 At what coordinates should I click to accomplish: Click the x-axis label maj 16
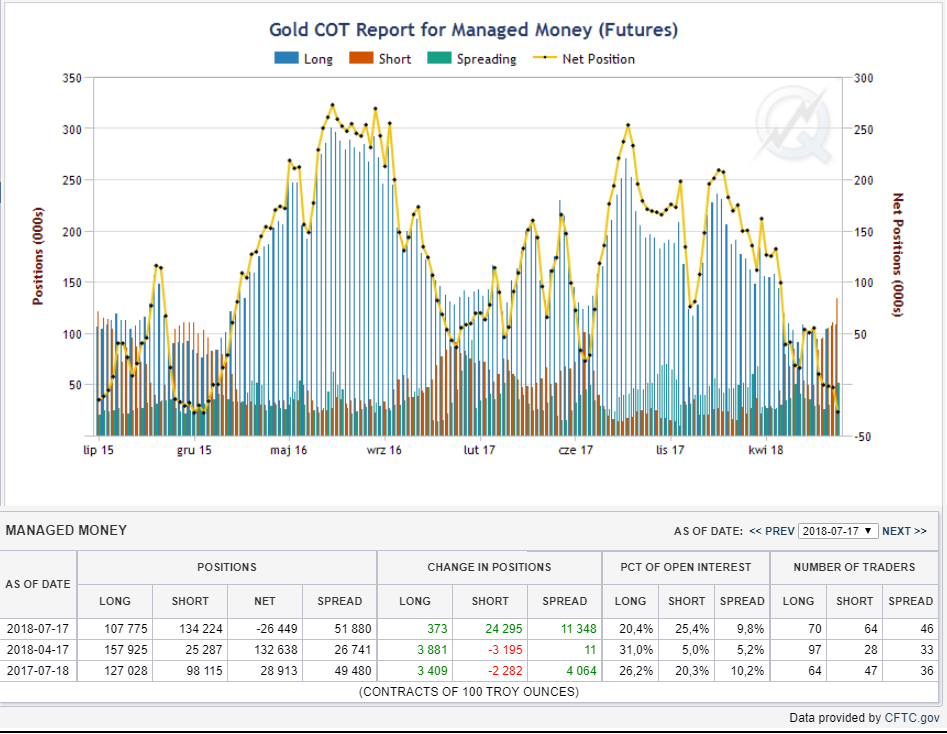(x=289, y=450)
